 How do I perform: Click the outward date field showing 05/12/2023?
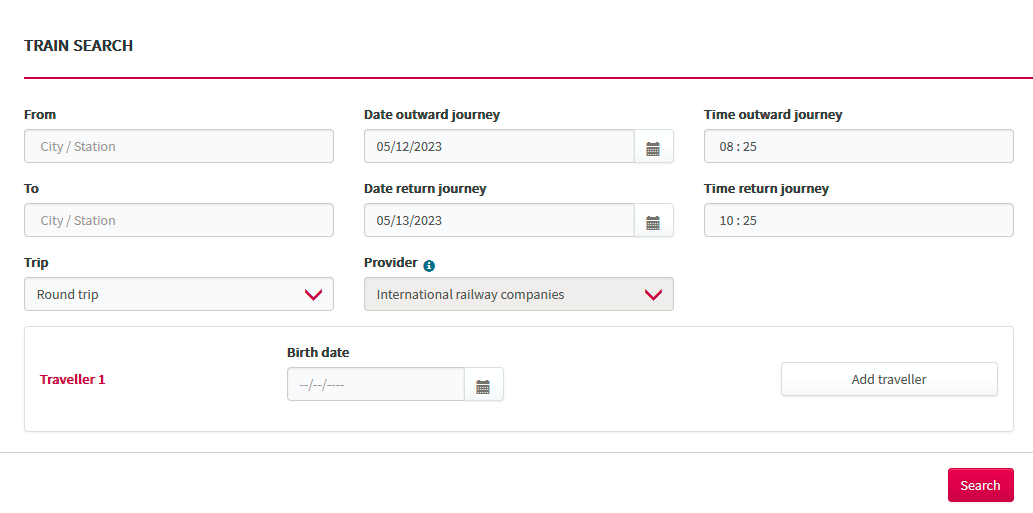point(499,146)
